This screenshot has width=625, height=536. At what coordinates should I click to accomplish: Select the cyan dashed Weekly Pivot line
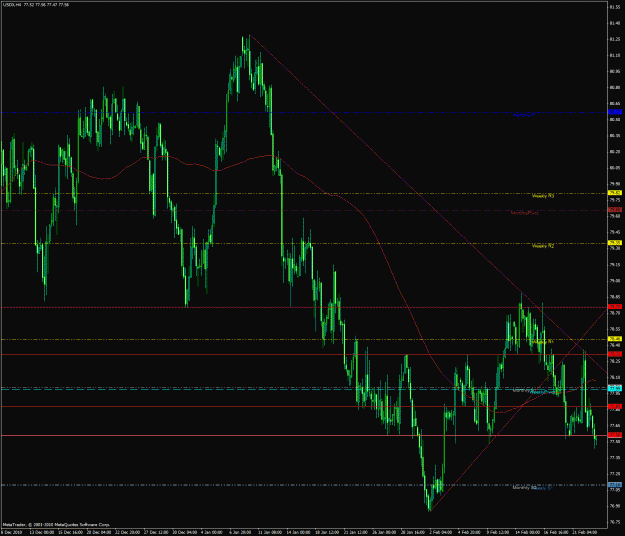(x=303, y=389)
